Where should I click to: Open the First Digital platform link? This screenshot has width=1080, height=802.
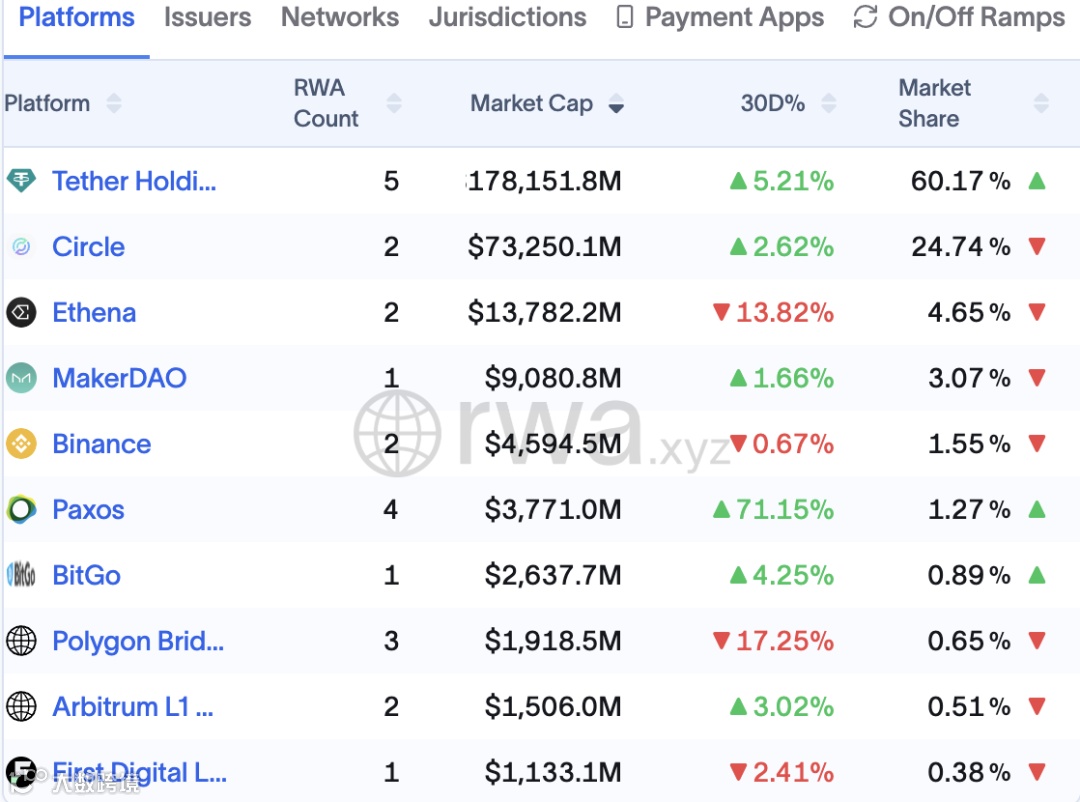pyautogui.click(x=139, y=772)
